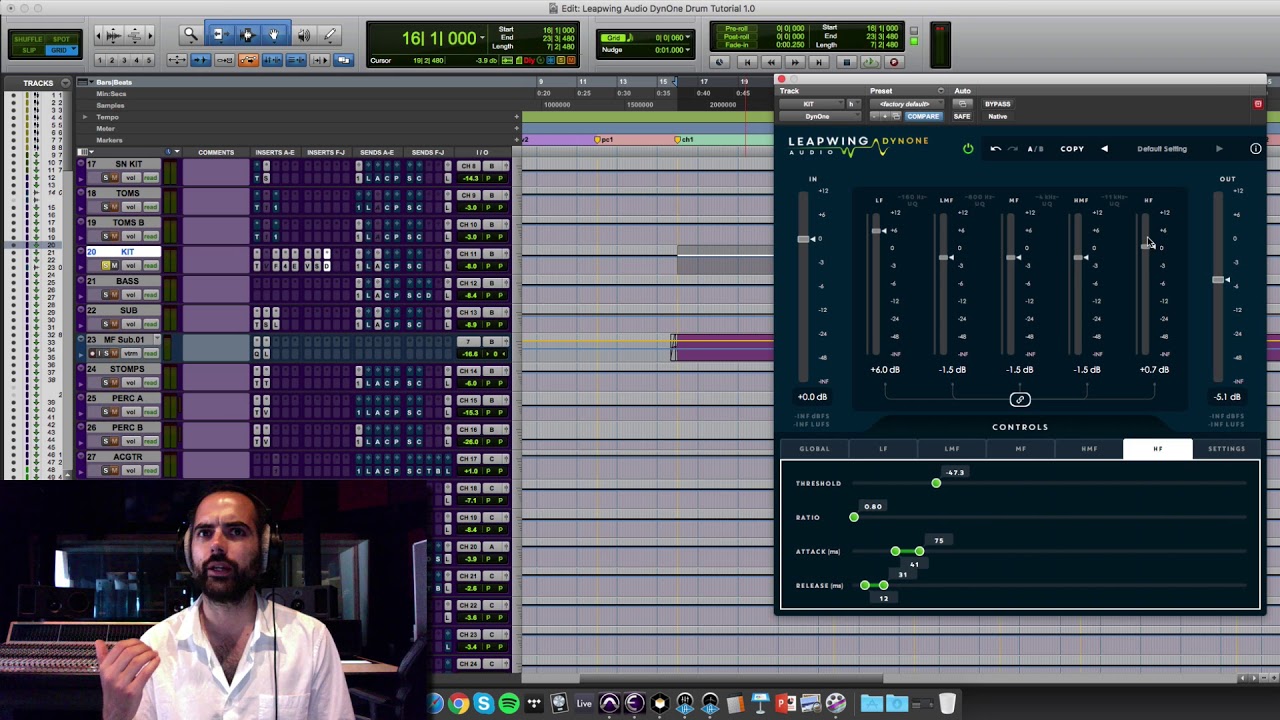Click zoom preset 5 button
This screenshot has width=1280, height=720.
click(150, 61)
